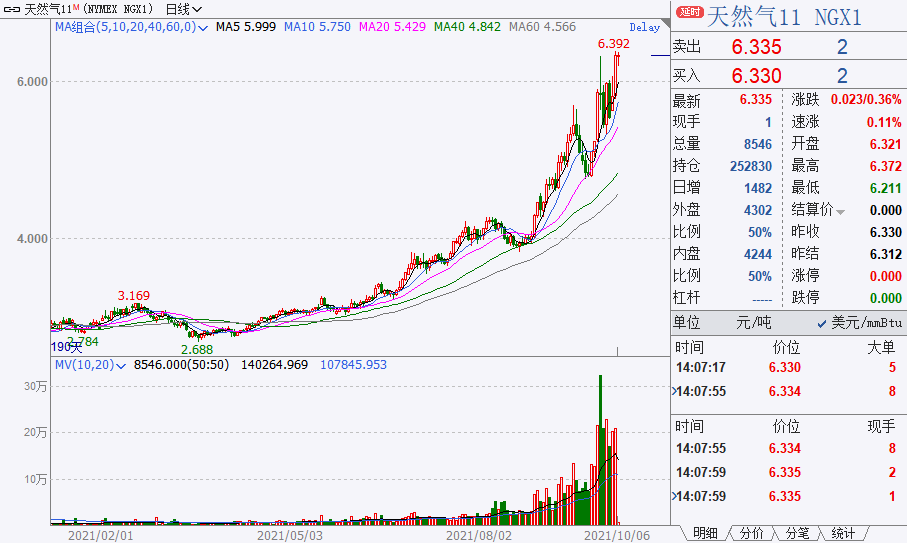This screenshot has width=907, height=543.
Task: Click the 杠杆 row label
Action: click(x=687, y=298)
